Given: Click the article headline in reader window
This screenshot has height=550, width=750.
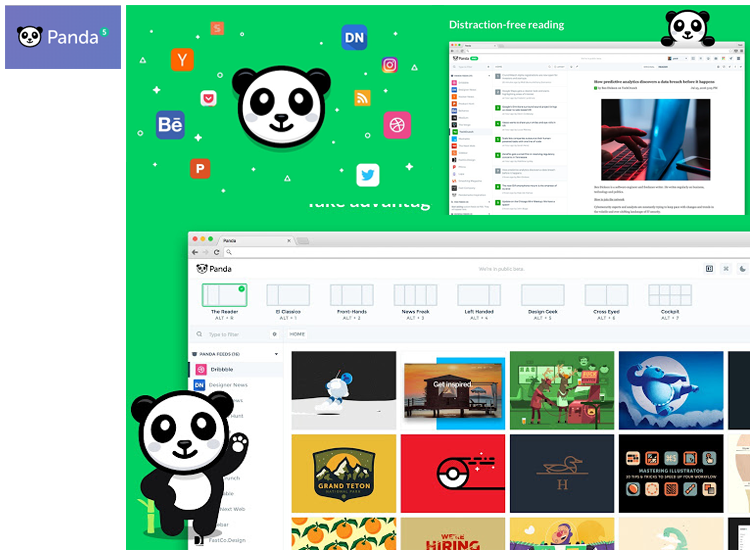Looking at the screenshot, I should 654,82.
